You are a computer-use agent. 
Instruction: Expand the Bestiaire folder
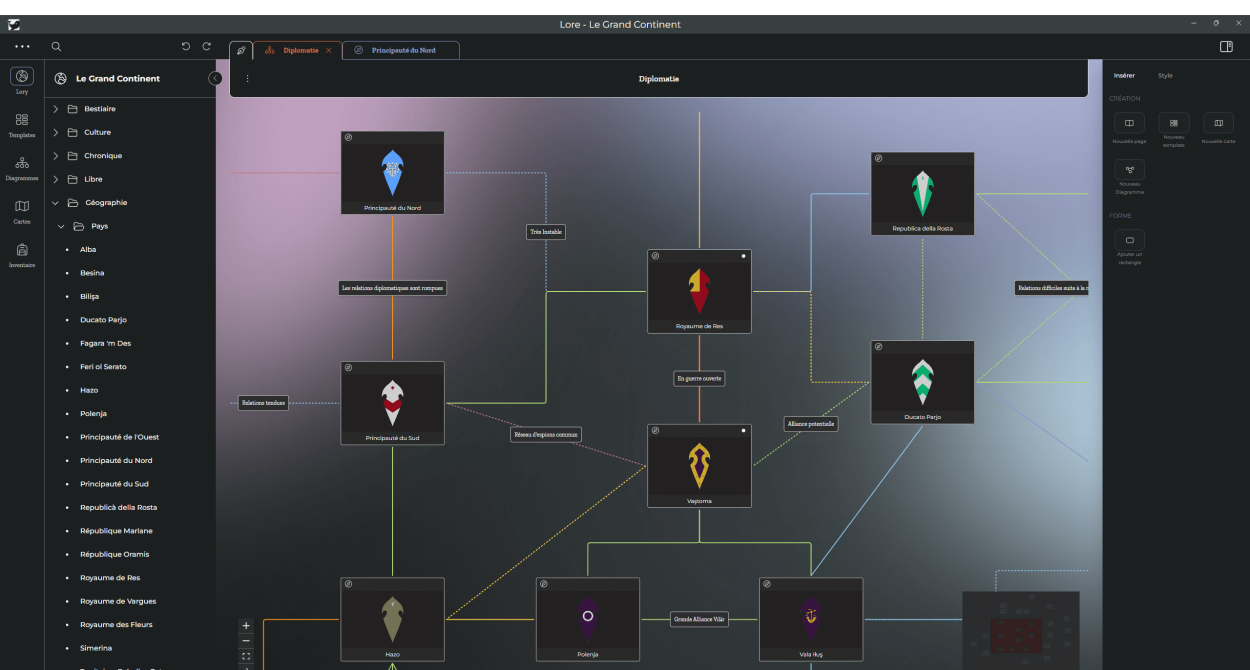click(56, 109)
